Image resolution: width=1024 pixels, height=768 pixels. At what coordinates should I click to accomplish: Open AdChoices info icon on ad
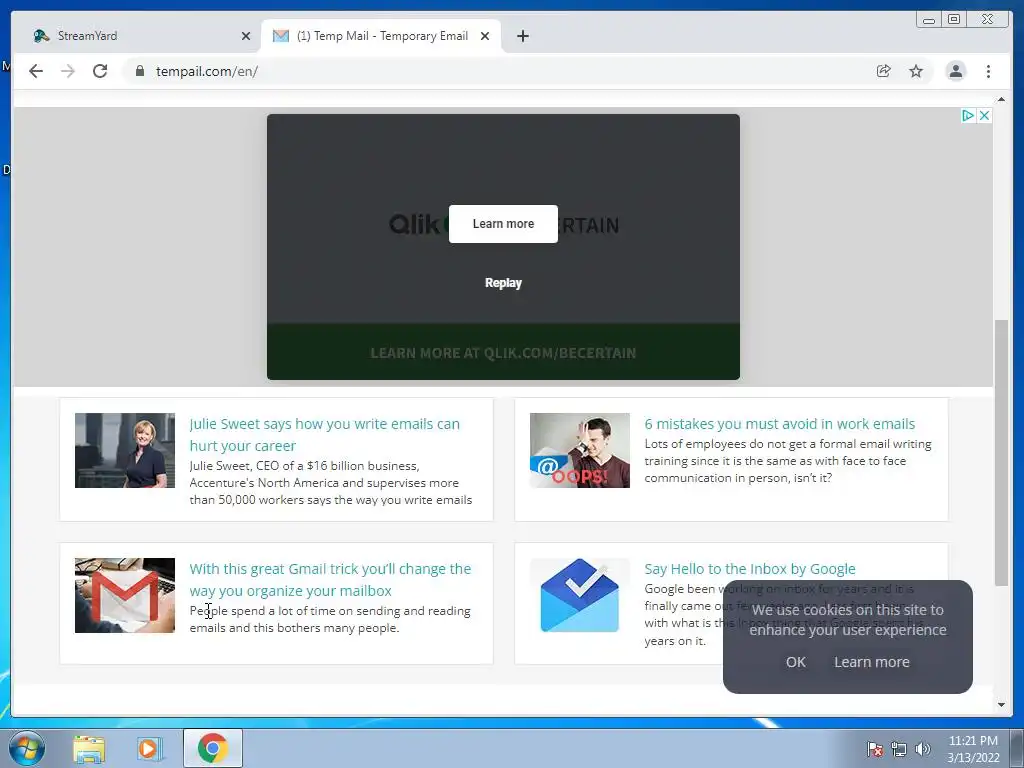tap(968, 116)
